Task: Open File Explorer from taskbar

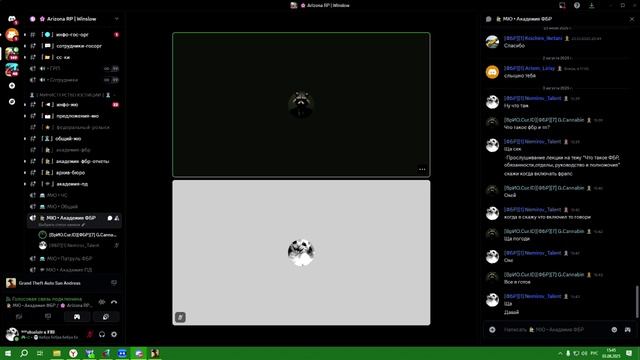Action: (x=57, y=353)
